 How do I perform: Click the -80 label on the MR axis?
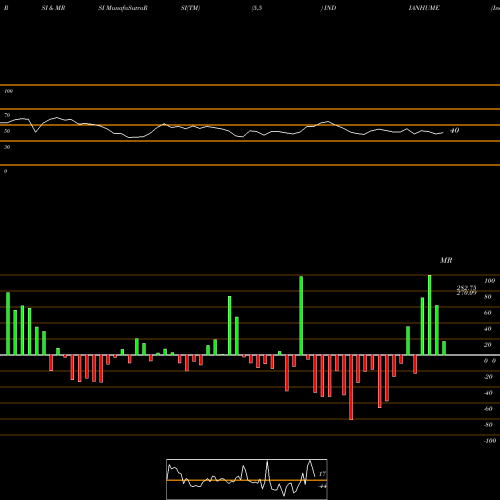point(488,425)
